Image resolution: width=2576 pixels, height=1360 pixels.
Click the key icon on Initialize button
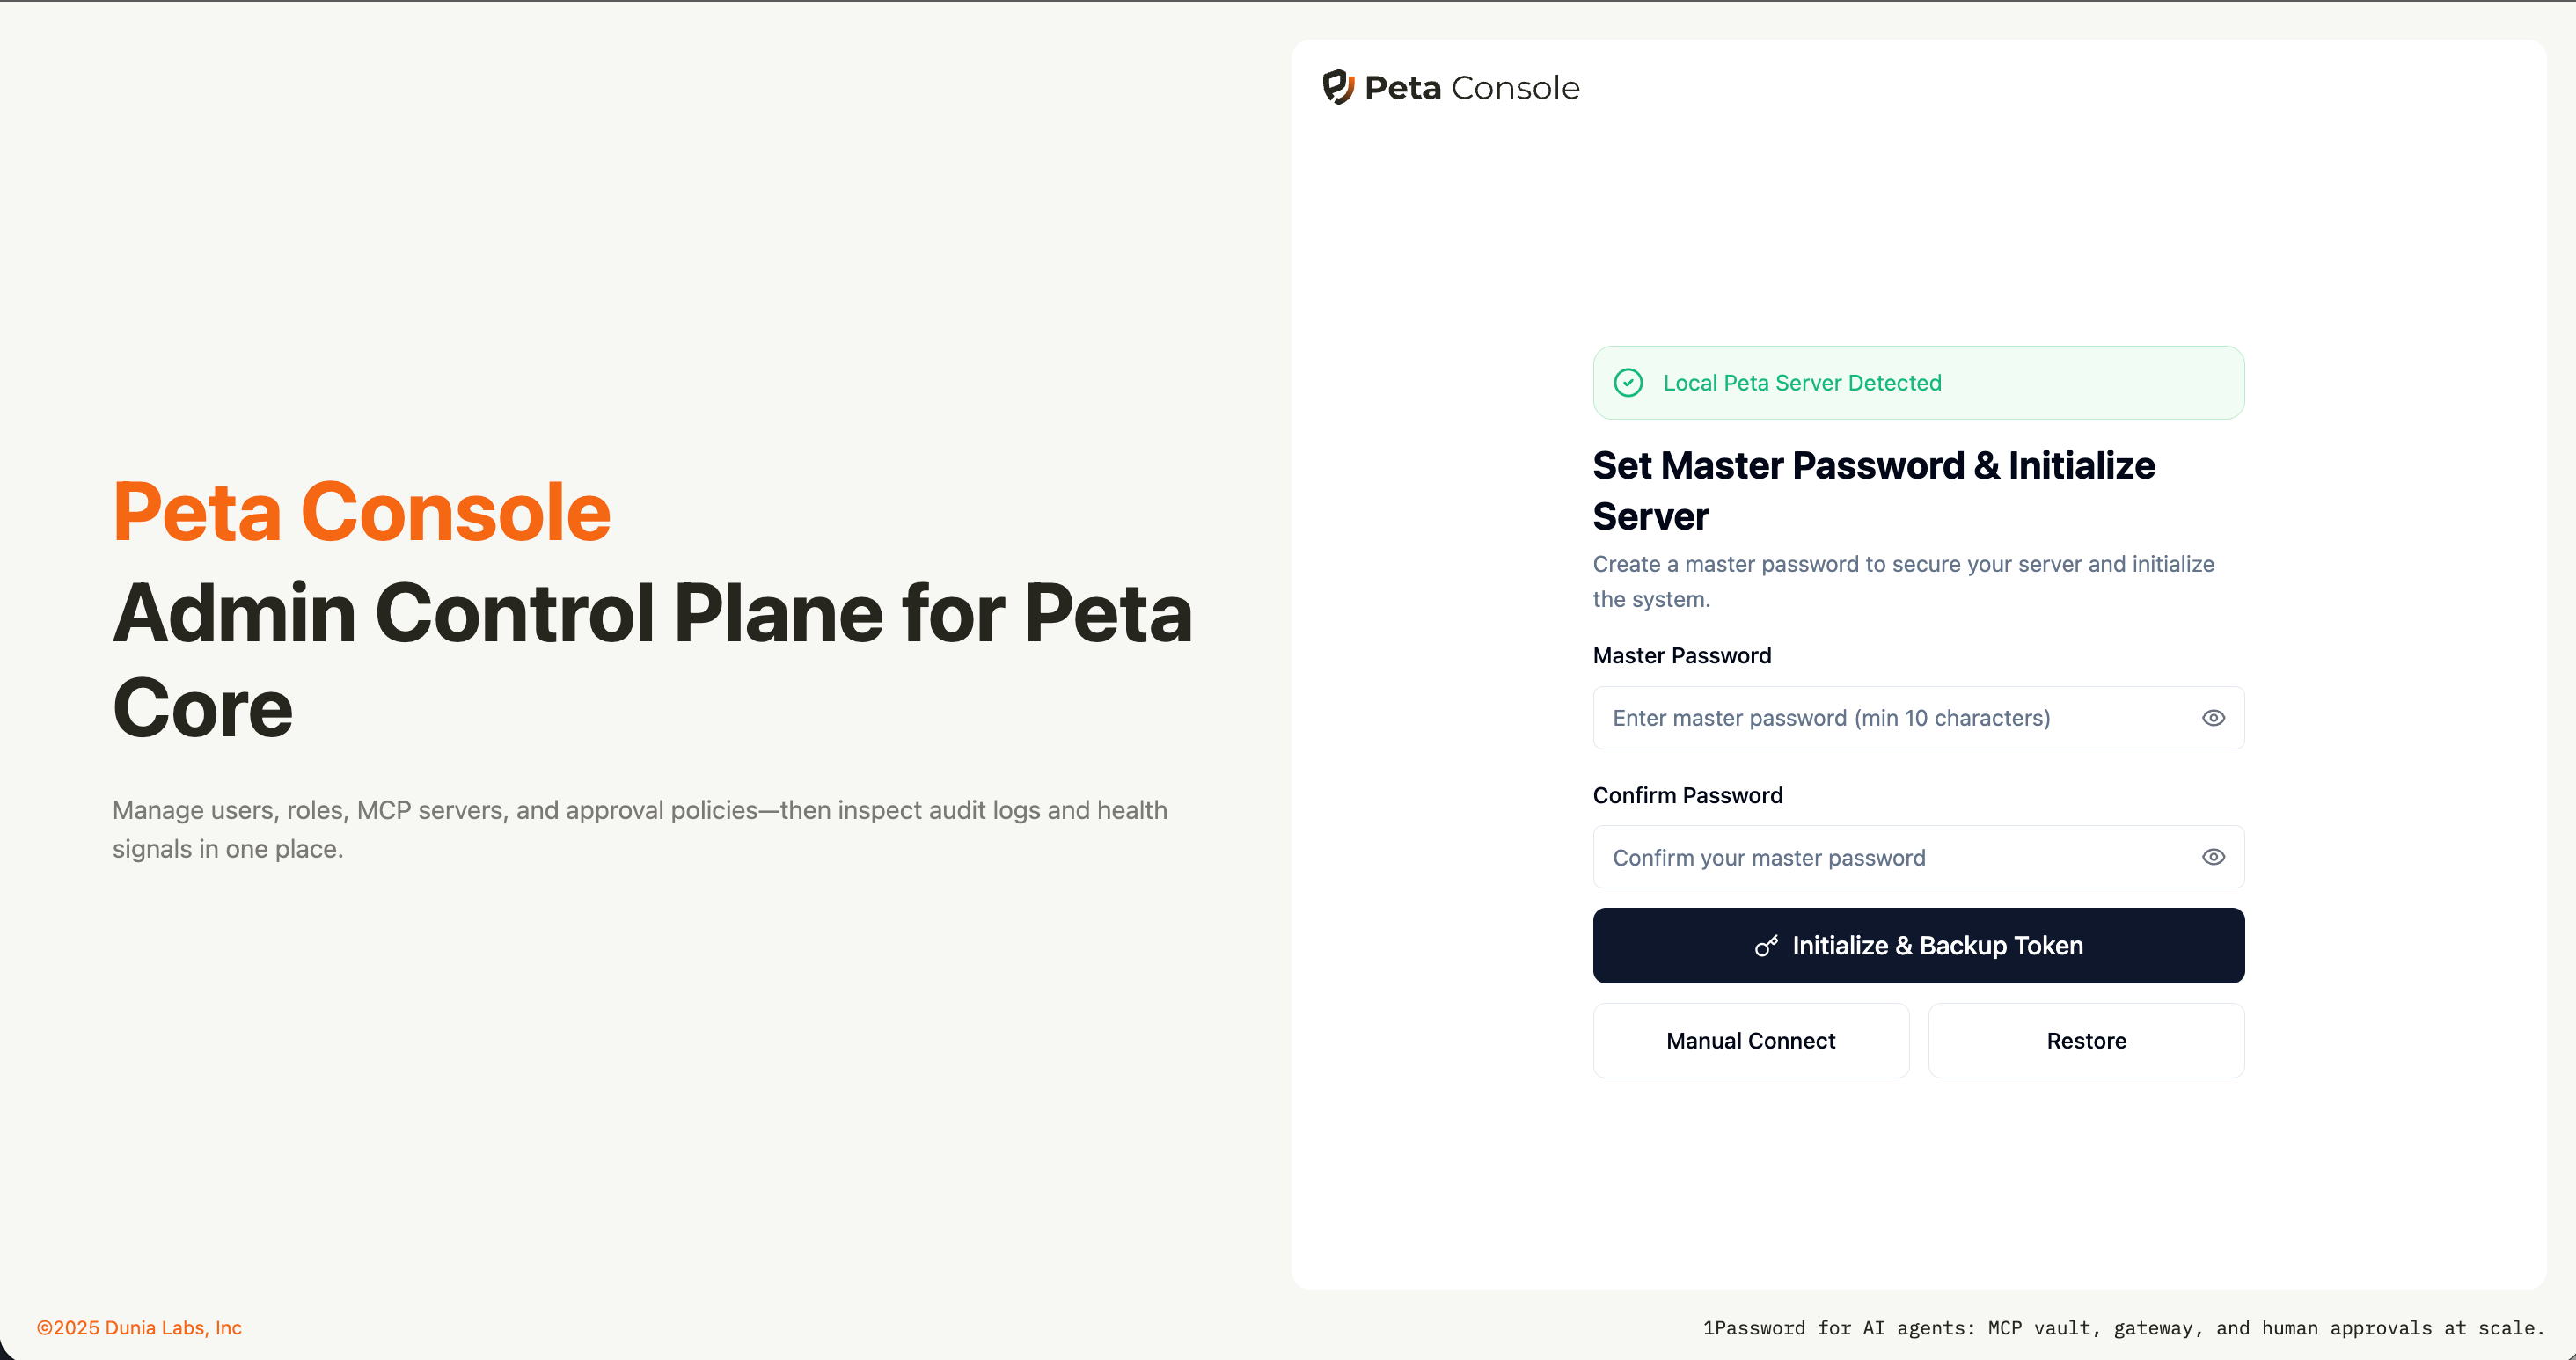point(1766,946)
